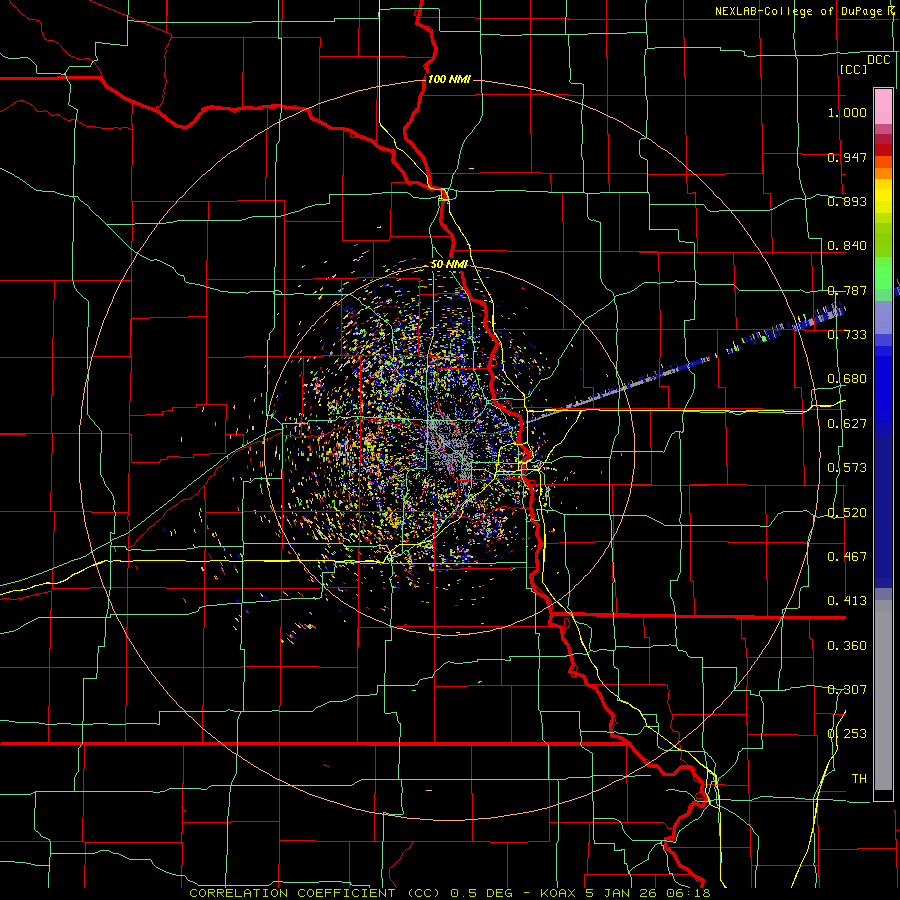Select the 0.947 scale value
The width and height of the screenshot is (900, 900).
tap(847, 157)
